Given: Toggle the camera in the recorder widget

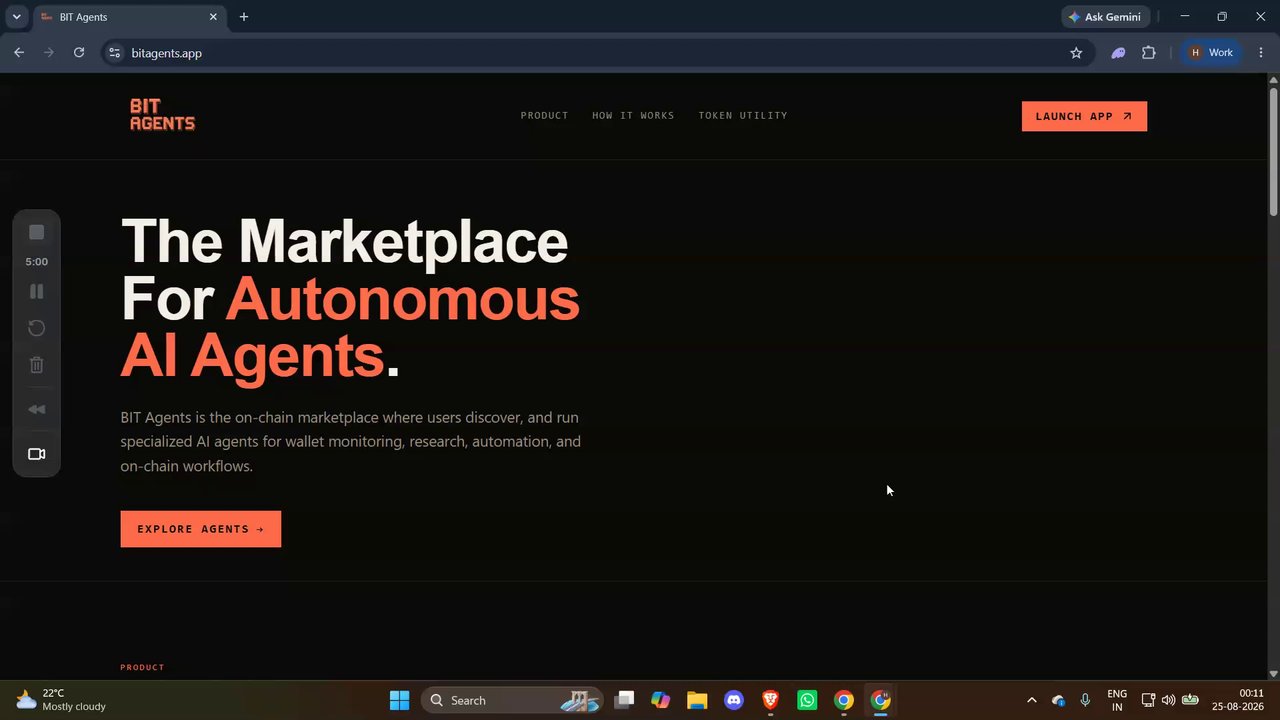Looking at the screenshot, I should (37, 454).
